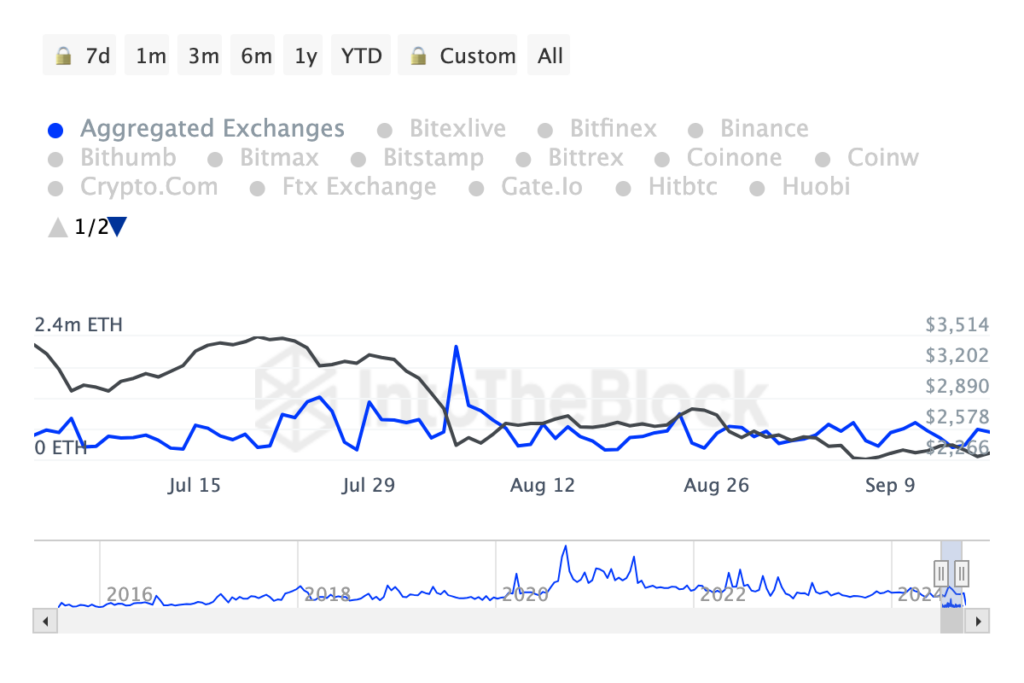
Task: Click the 2016 navigator year label
Action: point(129,594)
